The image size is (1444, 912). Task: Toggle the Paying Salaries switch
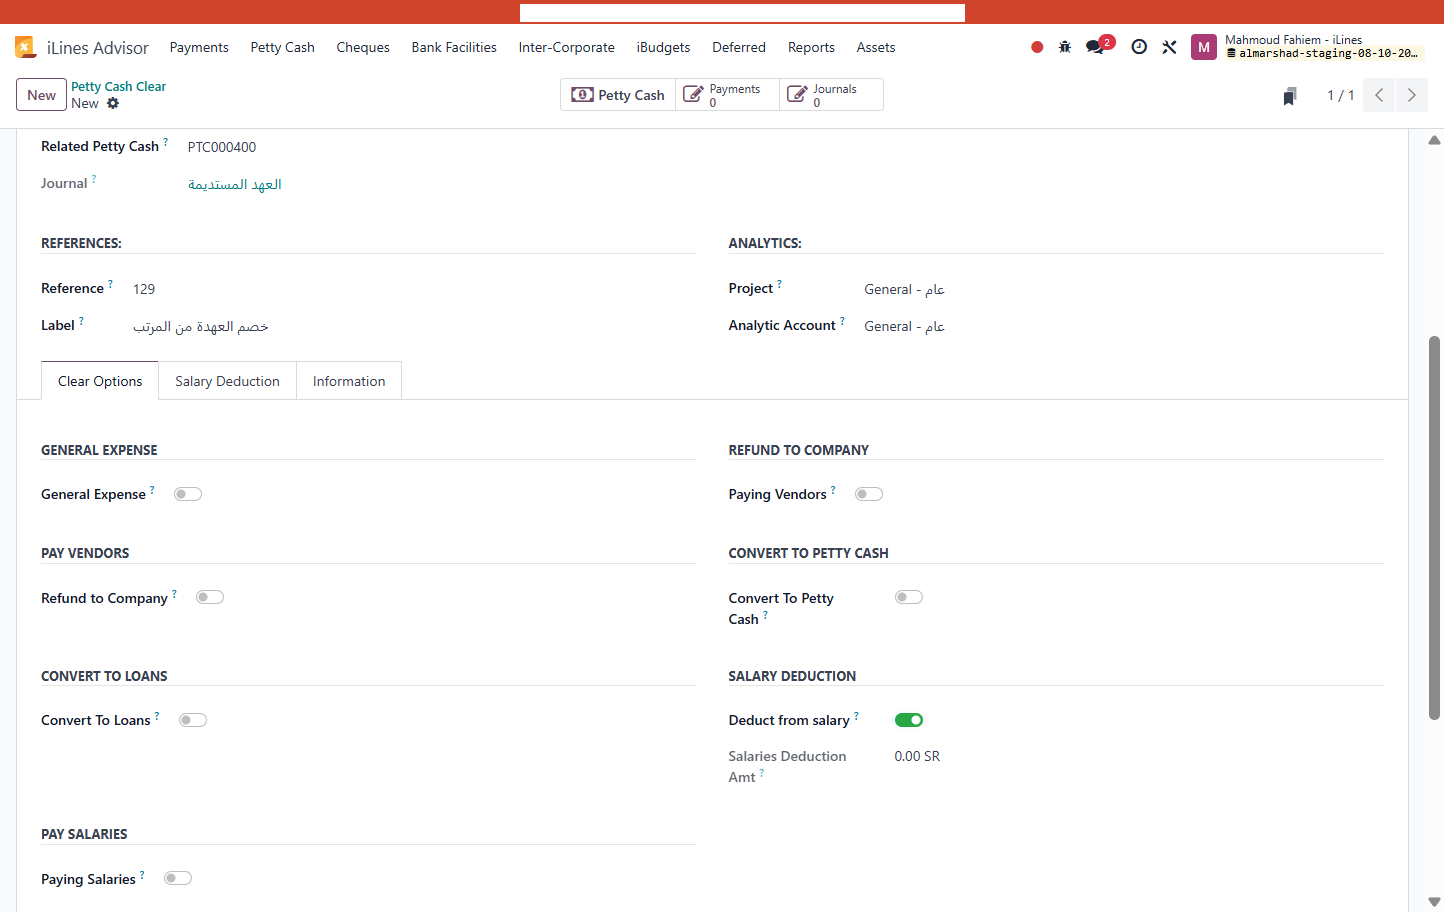point(178,878)
